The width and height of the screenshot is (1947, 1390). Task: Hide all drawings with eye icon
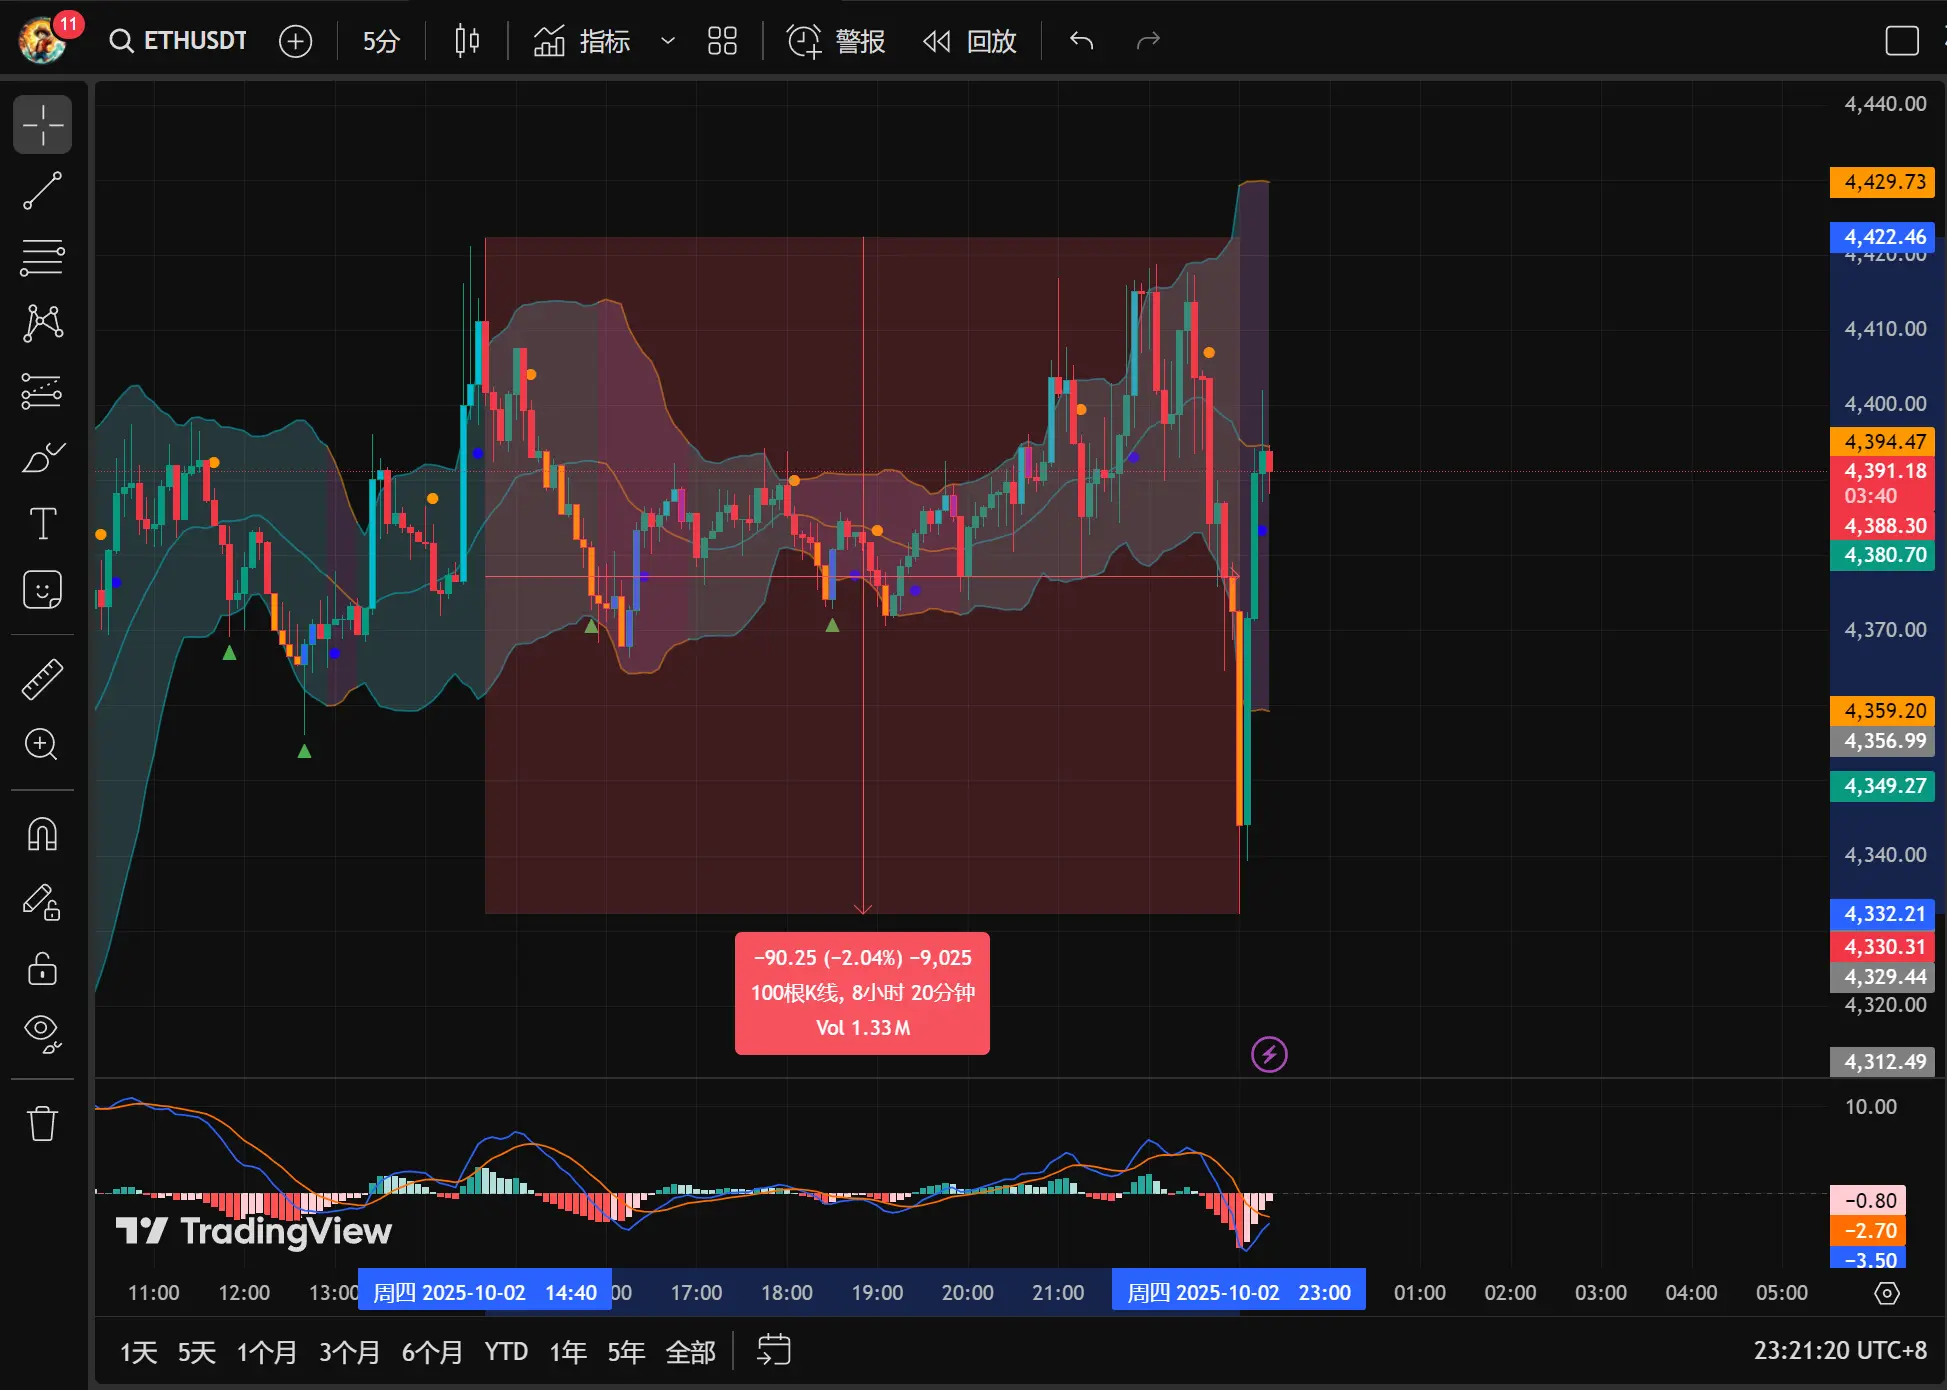pyautogui.click(x=42, y=1033)
